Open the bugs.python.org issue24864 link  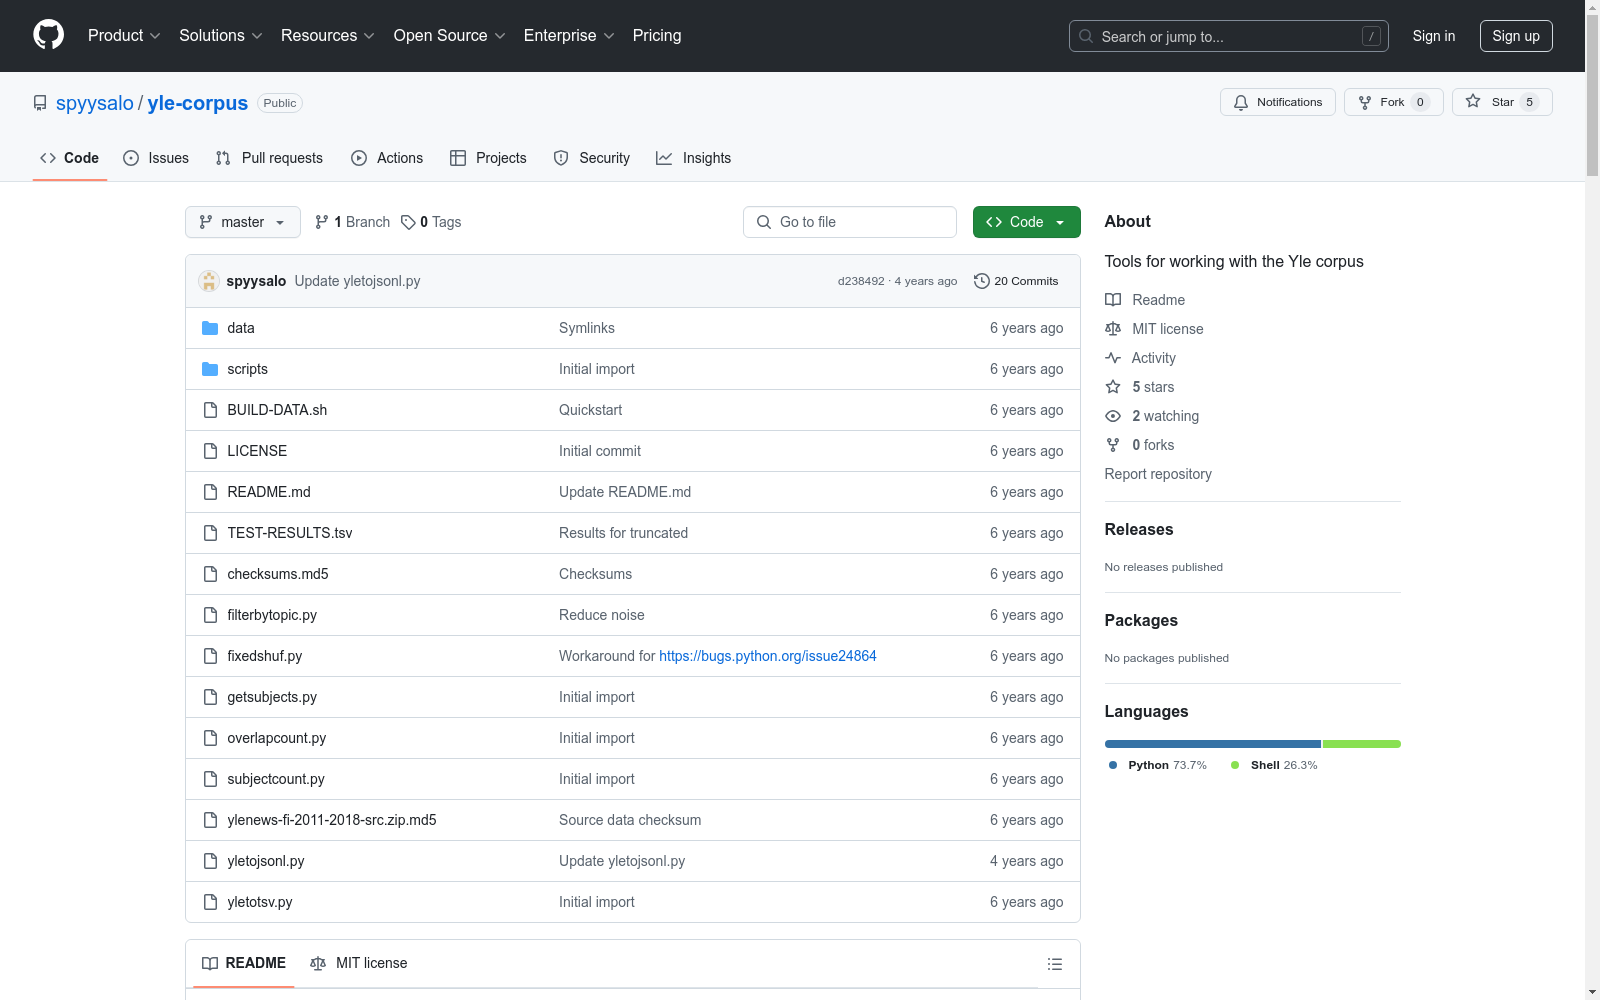click(x=768, y=656)
